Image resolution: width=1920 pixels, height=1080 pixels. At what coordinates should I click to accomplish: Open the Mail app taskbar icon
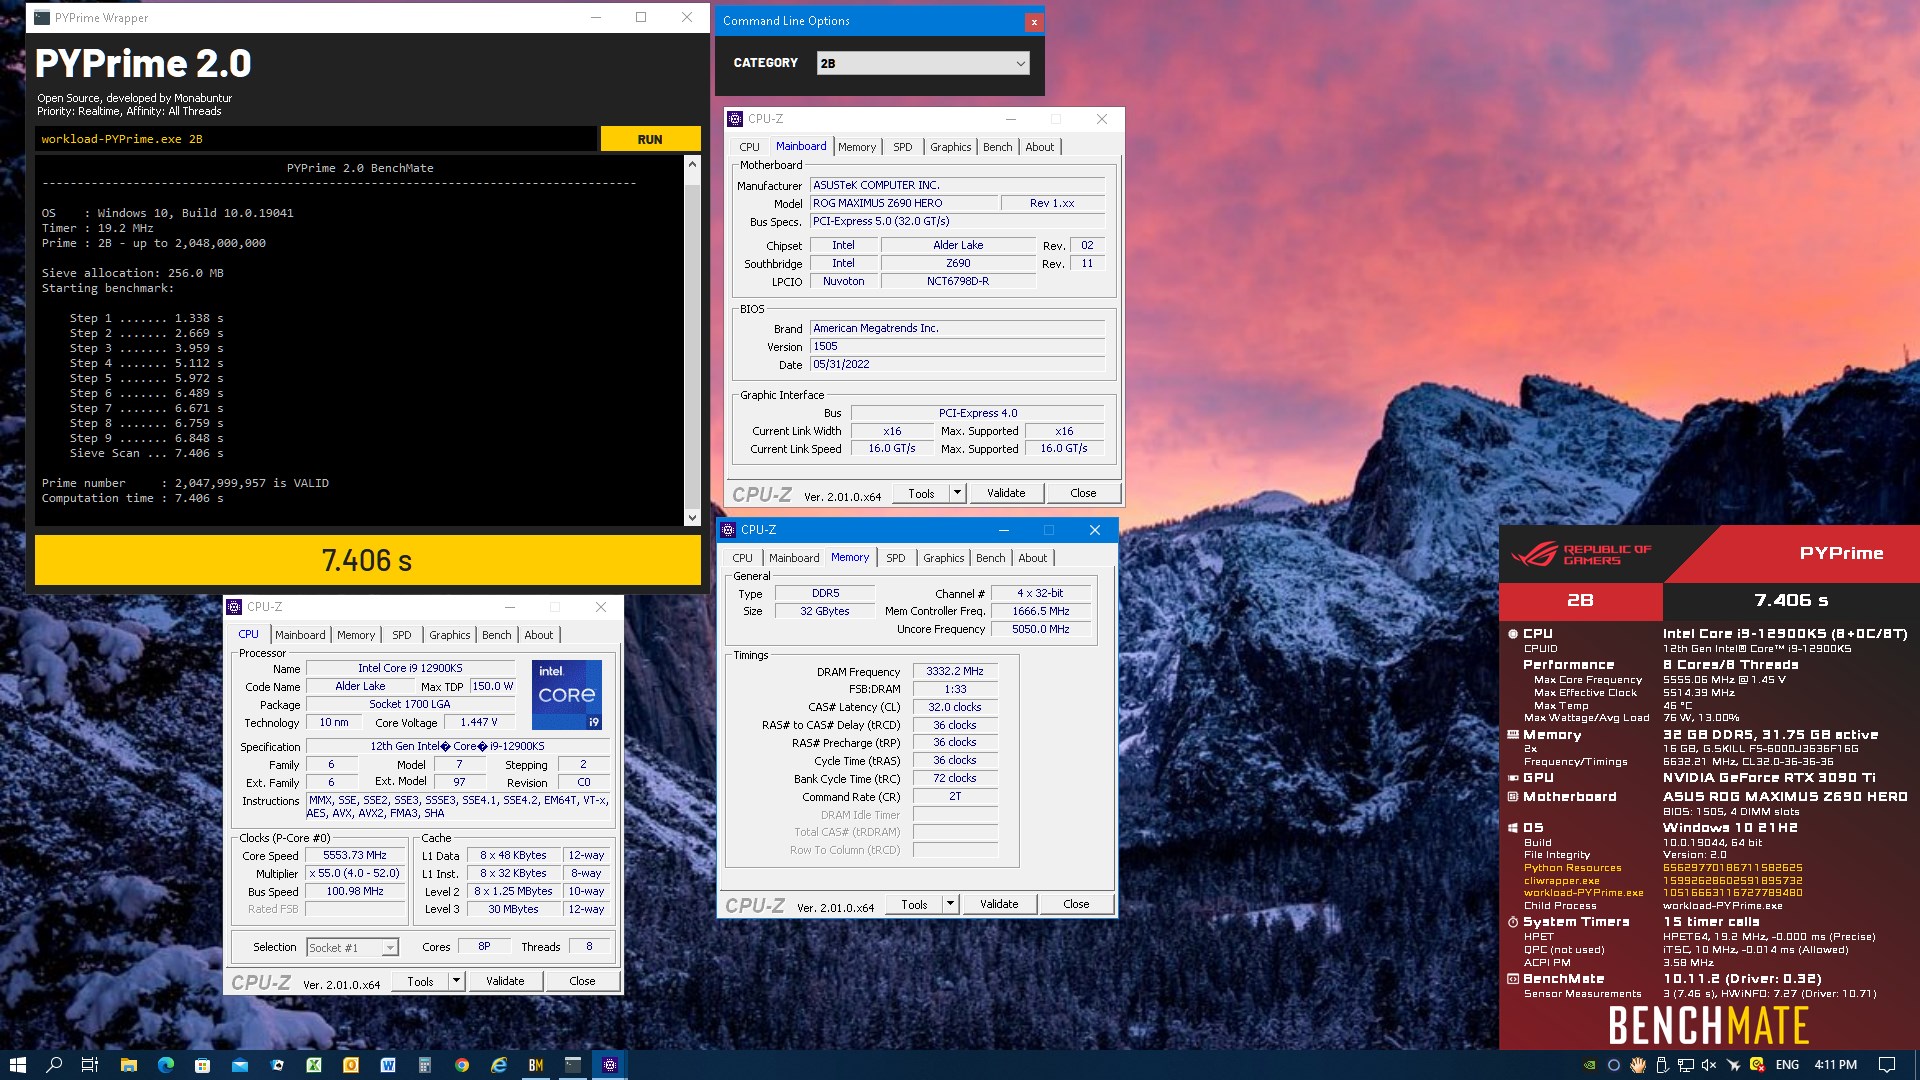tap(240, 1065)
